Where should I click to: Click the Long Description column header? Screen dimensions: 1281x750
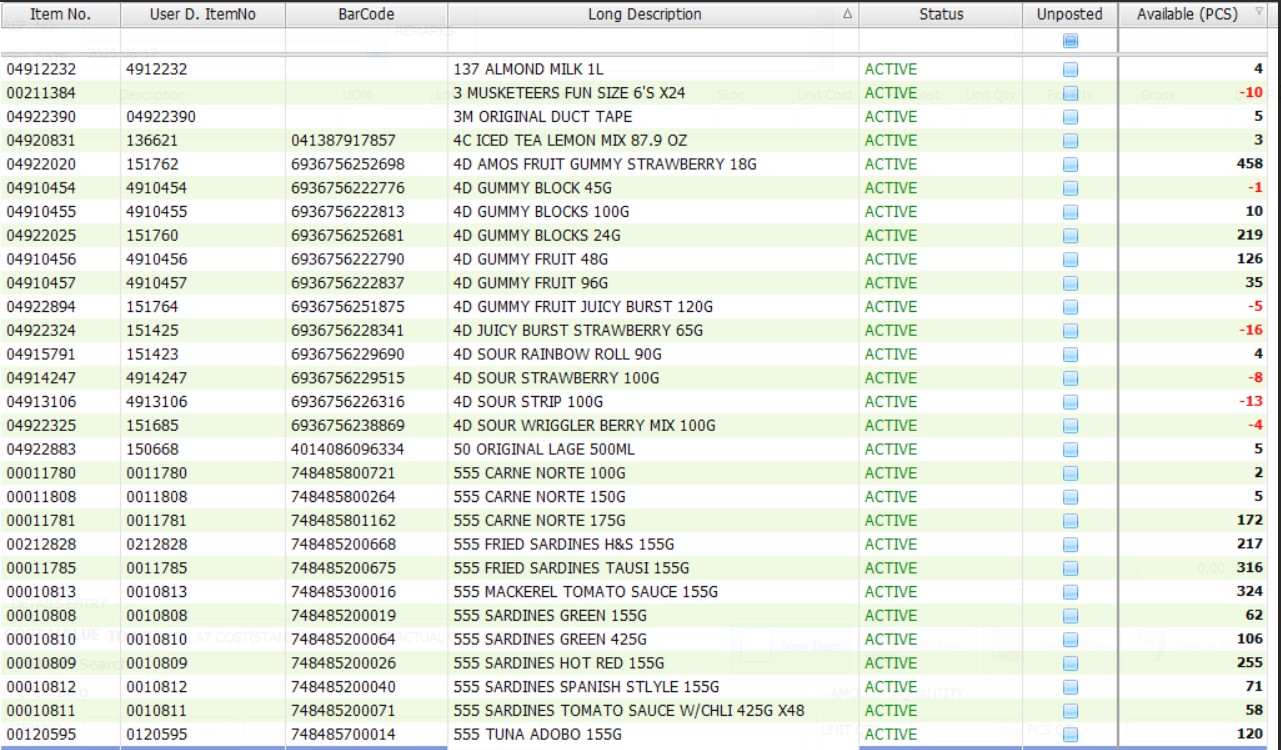coord(653,15)
